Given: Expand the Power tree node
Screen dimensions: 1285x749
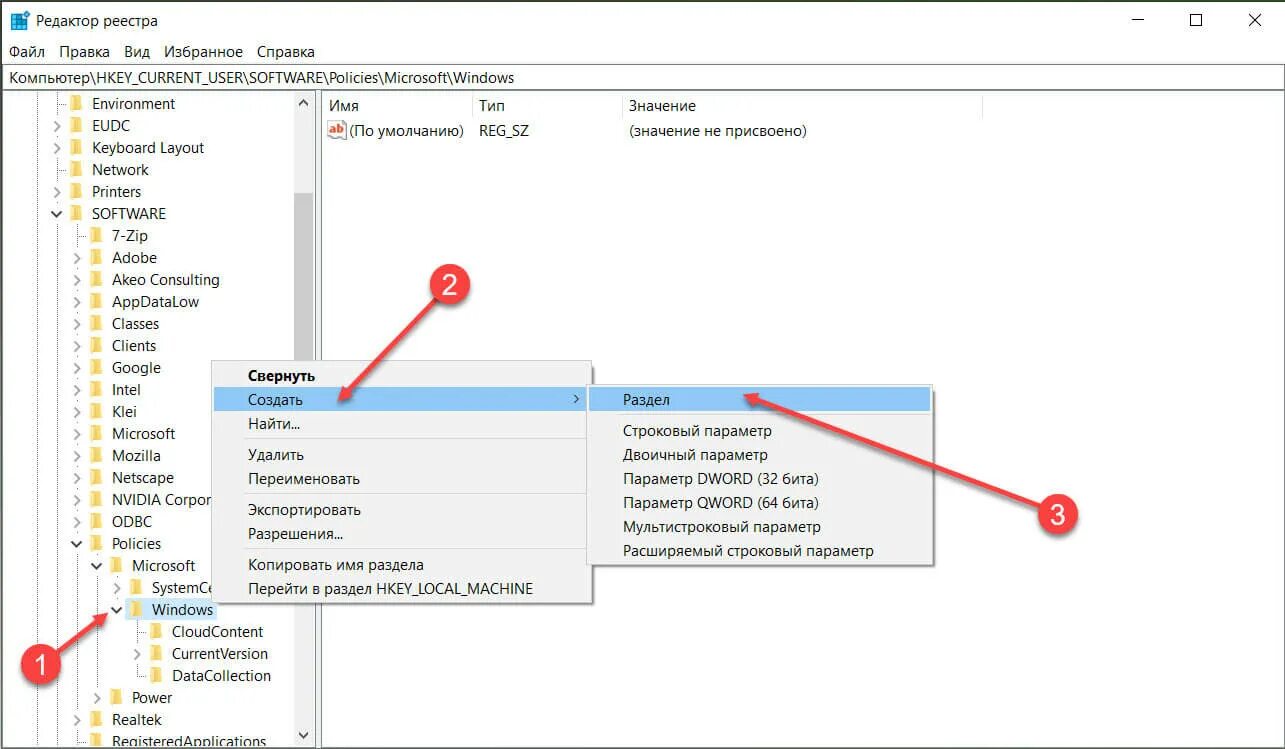Looking at the screenshot, I should point(97,698).
